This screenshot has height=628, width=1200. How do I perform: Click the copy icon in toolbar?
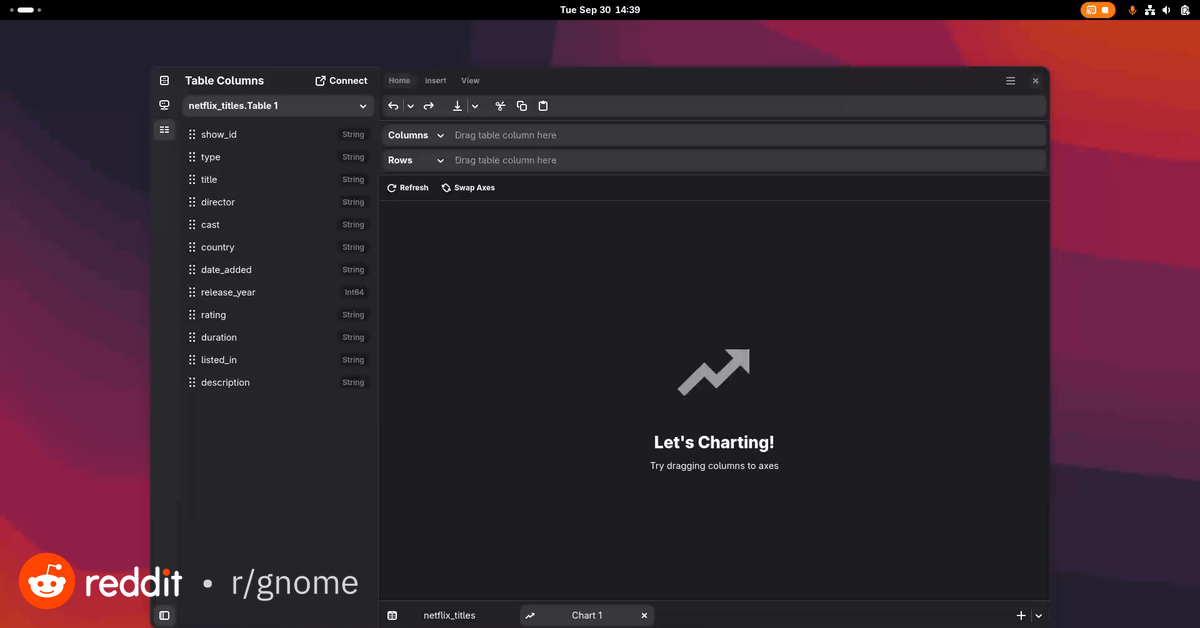click(x=522, y=106)
